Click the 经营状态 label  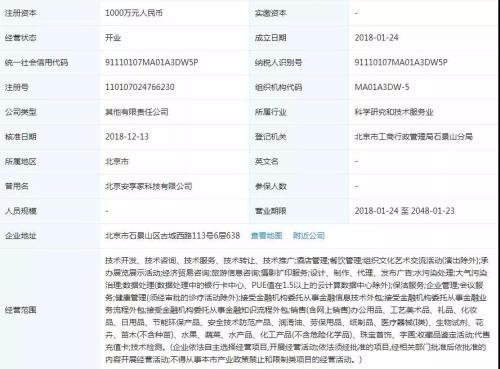point(21,38)
